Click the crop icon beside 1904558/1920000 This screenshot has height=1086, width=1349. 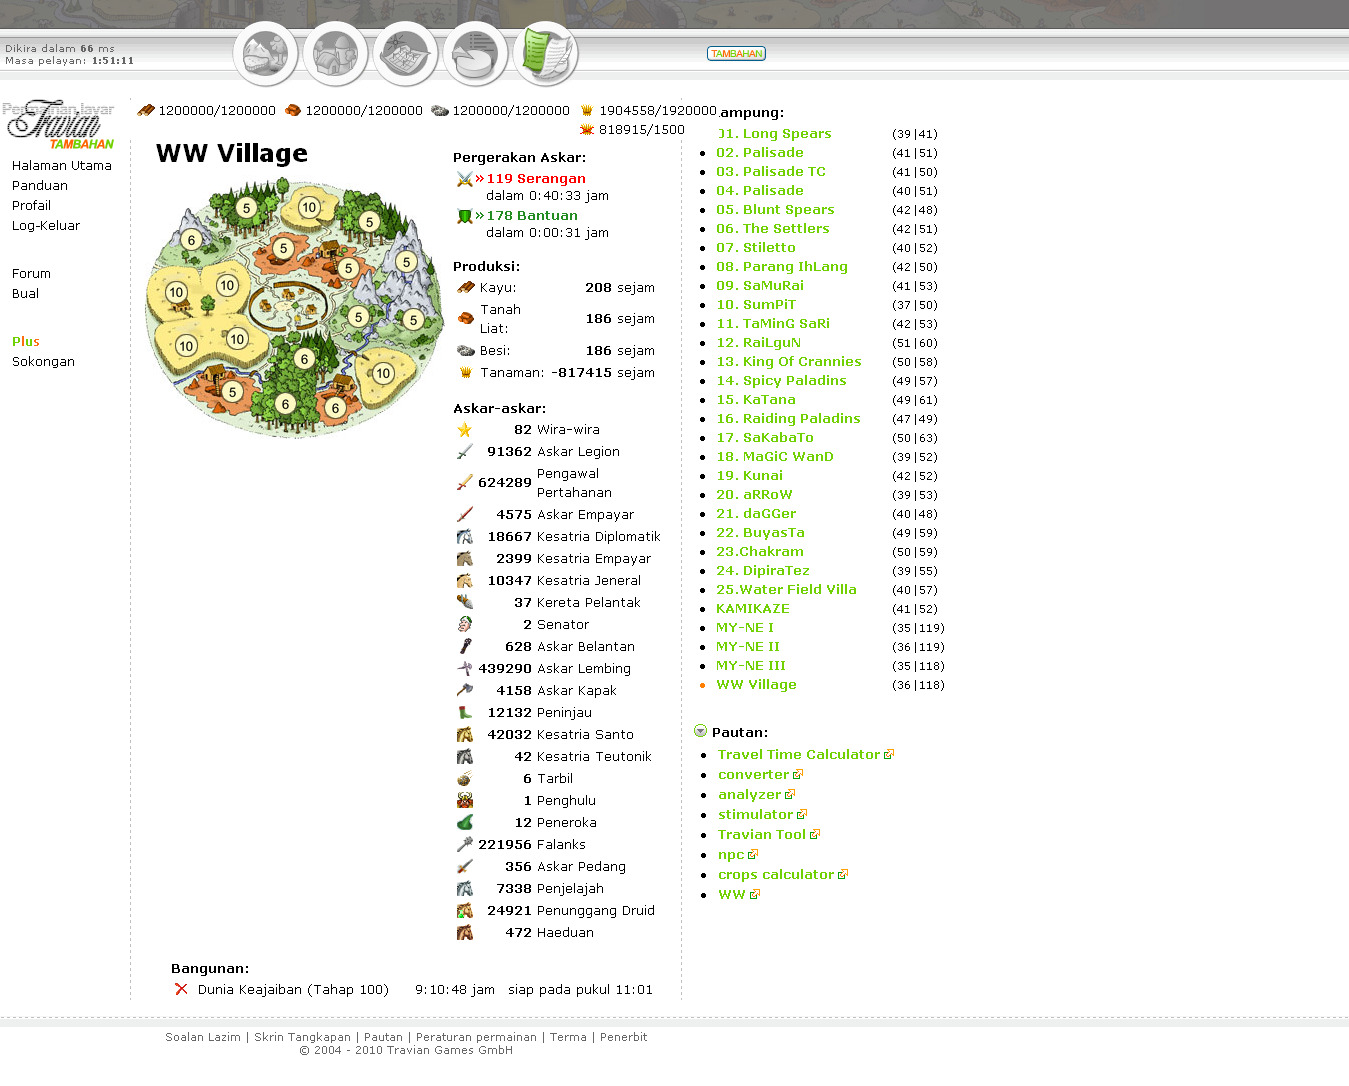click(587, 110)
